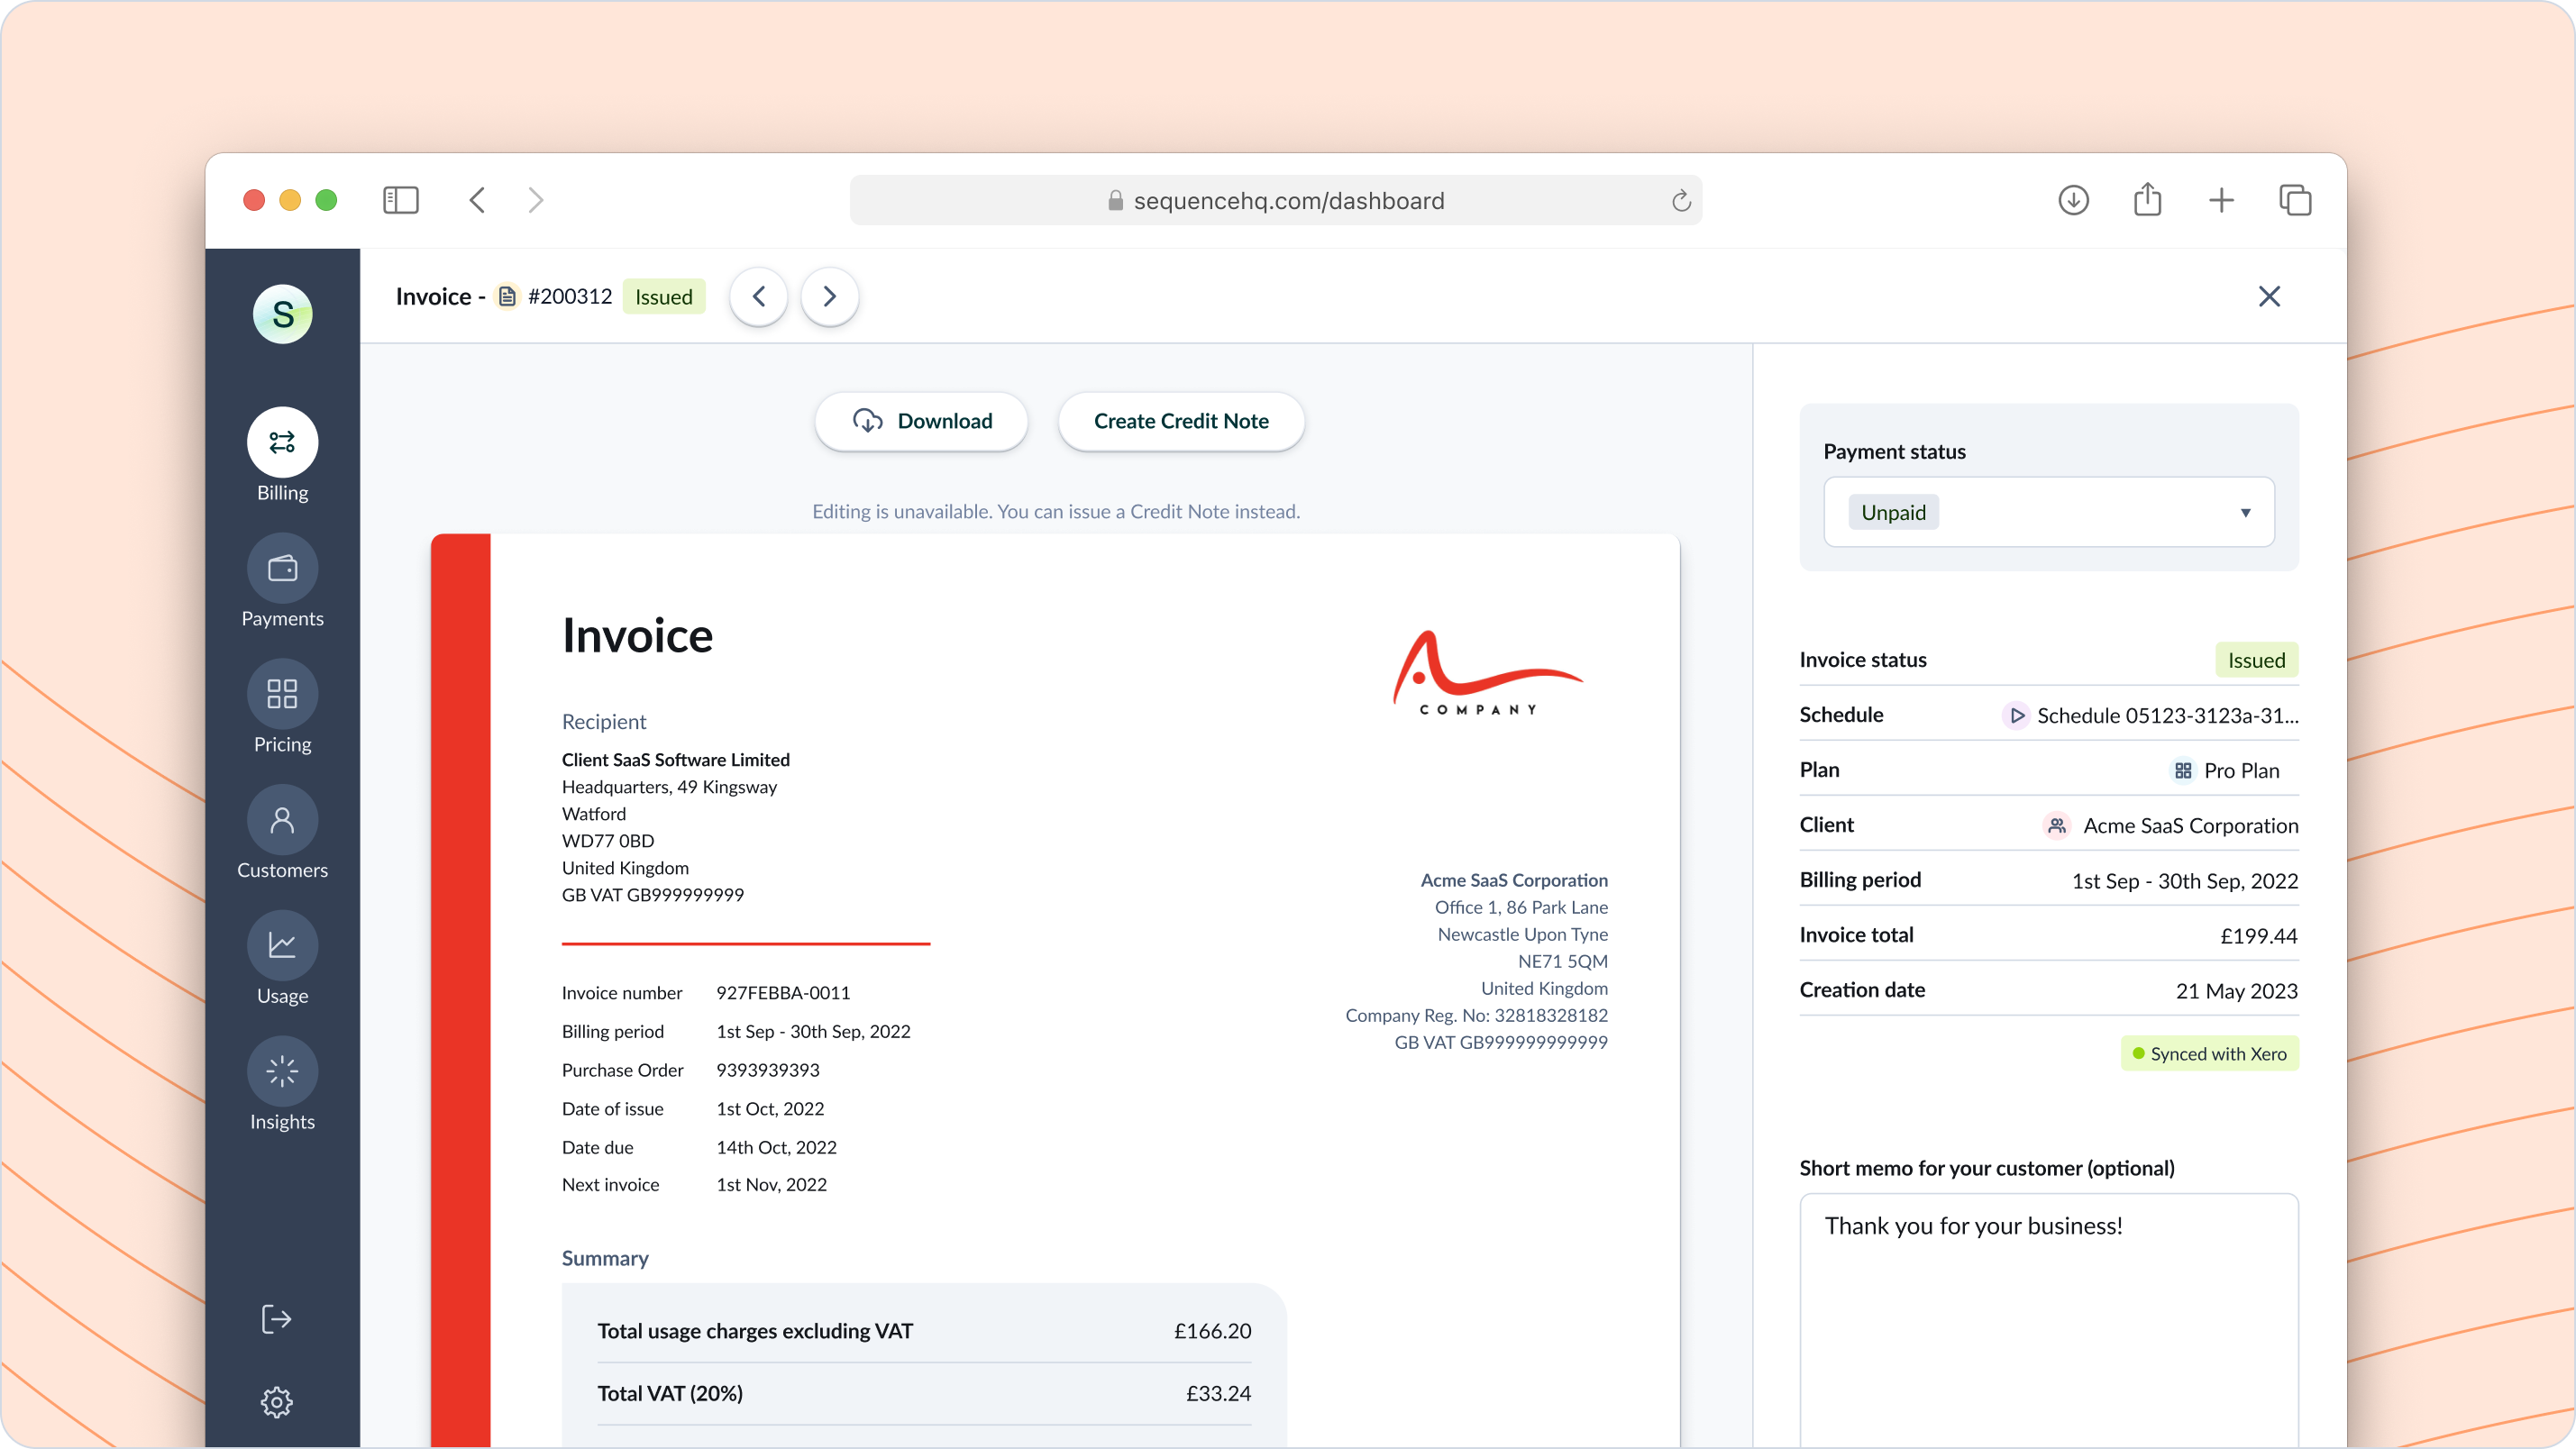Open Settings via gear icon
The image size is (2576, 1449).
click(279, 1401)
